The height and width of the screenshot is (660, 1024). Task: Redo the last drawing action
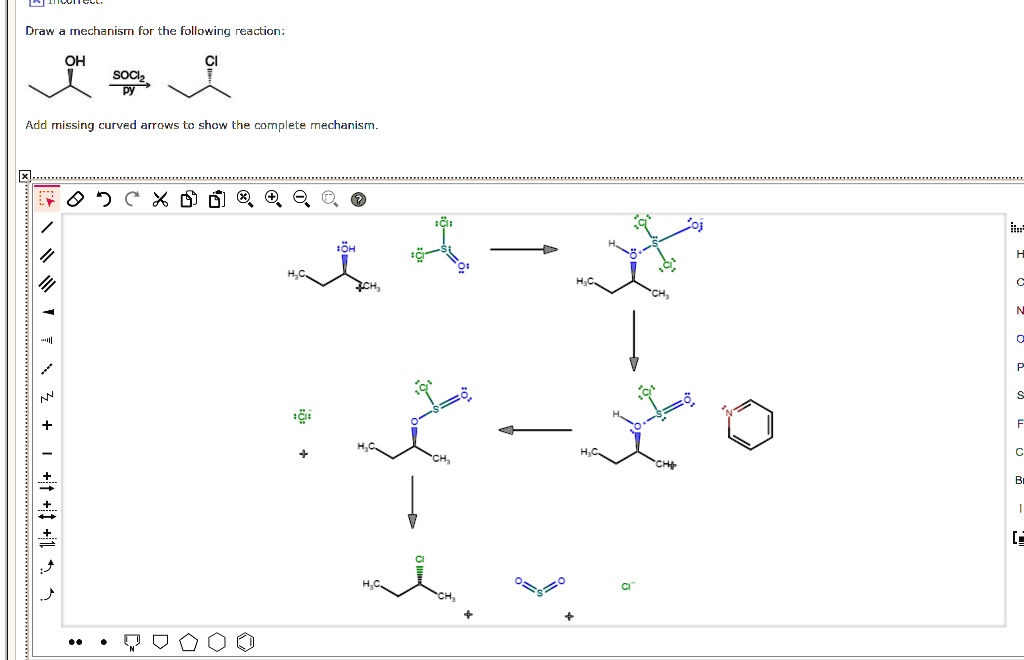tap(131, 198)
